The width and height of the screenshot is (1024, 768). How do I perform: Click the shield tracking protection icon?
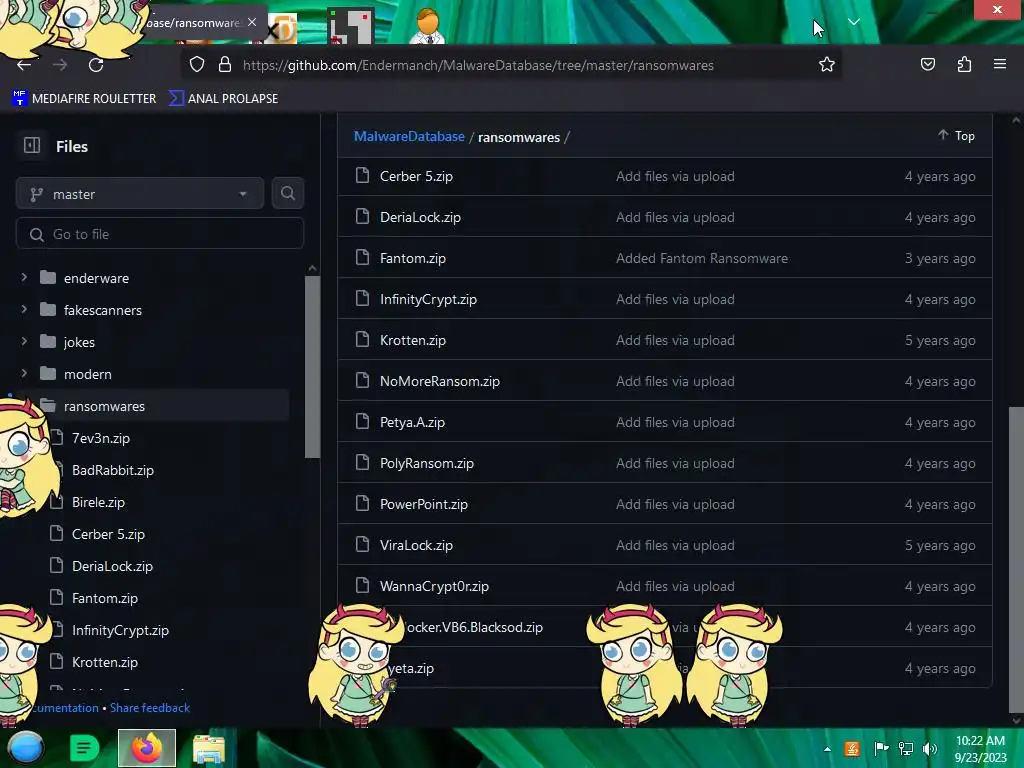tap(197, 64)
